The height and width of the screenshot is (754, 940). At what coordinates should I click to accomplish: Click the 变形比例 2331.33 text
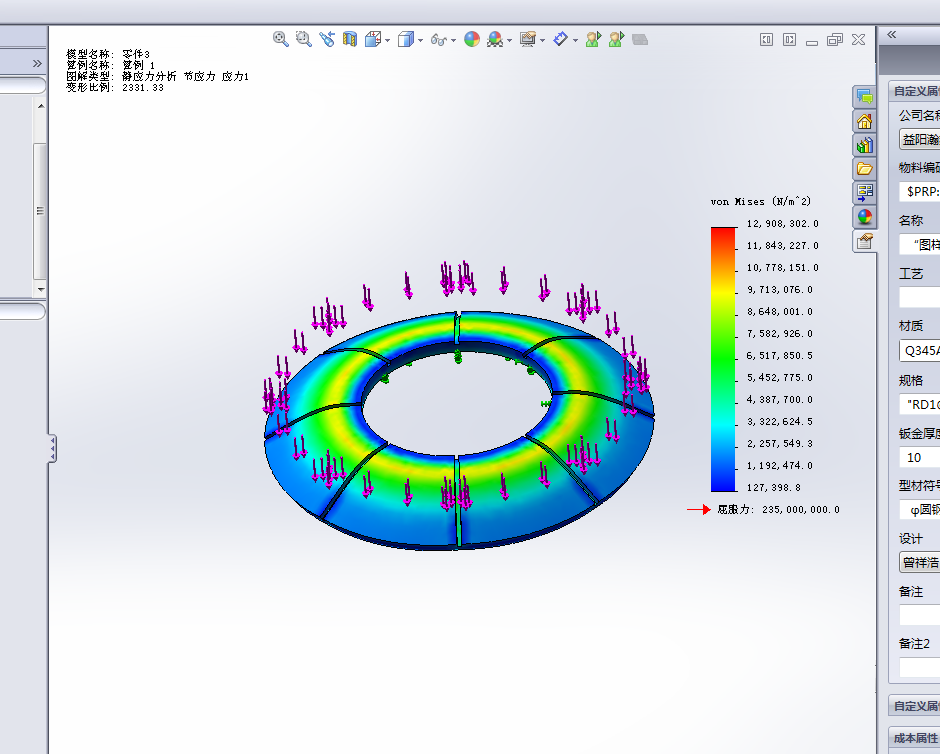[115, 88]
